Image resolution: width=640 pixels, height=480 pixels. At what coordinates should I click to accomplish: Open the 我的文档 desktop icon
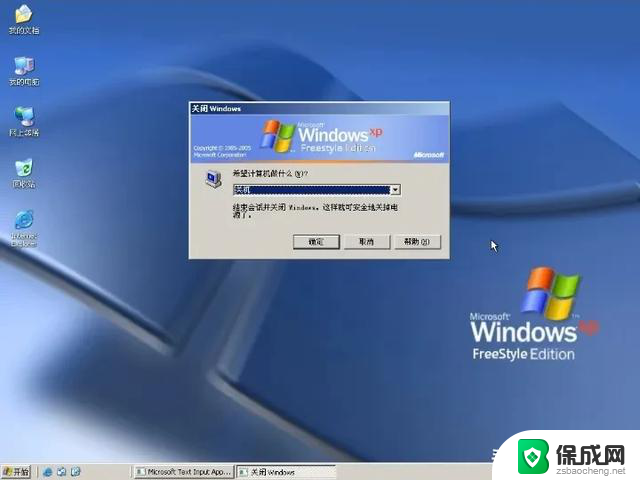click(x=24, y=19)
